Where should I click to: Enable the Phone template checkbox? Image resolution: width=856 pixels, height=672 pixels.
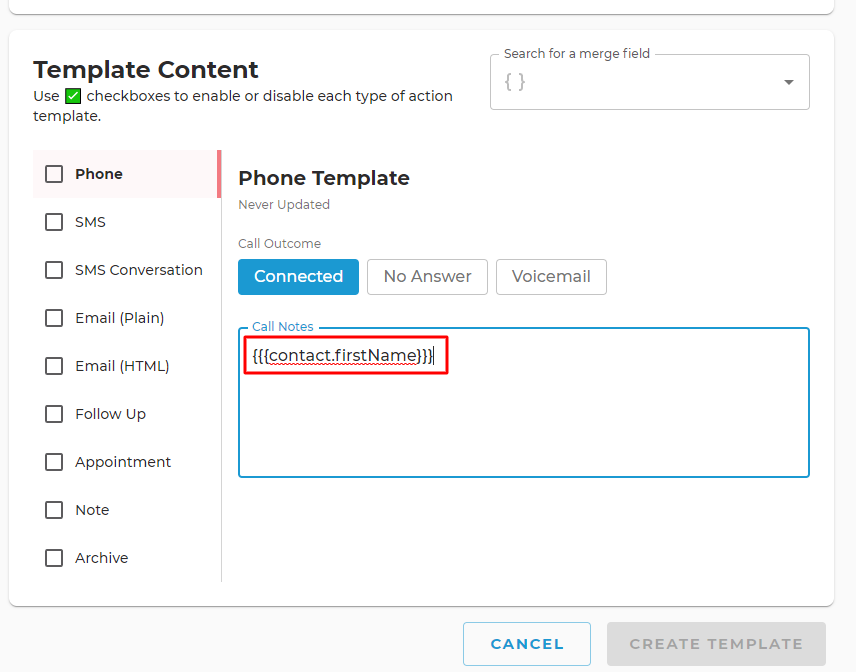tap(54, 174)
